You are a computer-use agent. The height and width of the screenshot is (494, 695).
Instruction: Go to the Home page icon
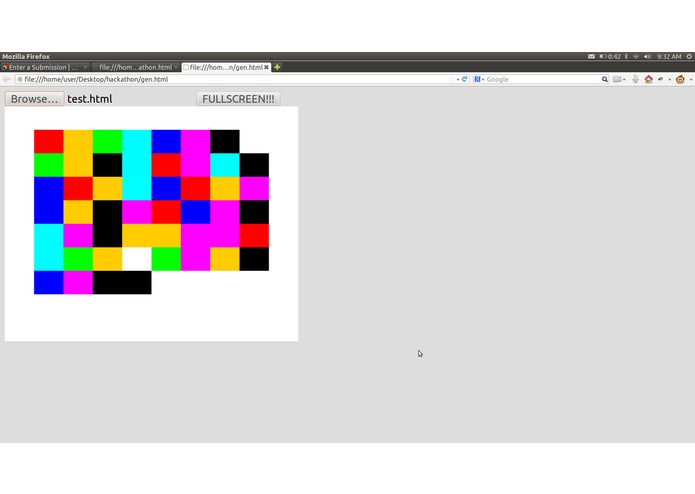(x=648, y=79)
